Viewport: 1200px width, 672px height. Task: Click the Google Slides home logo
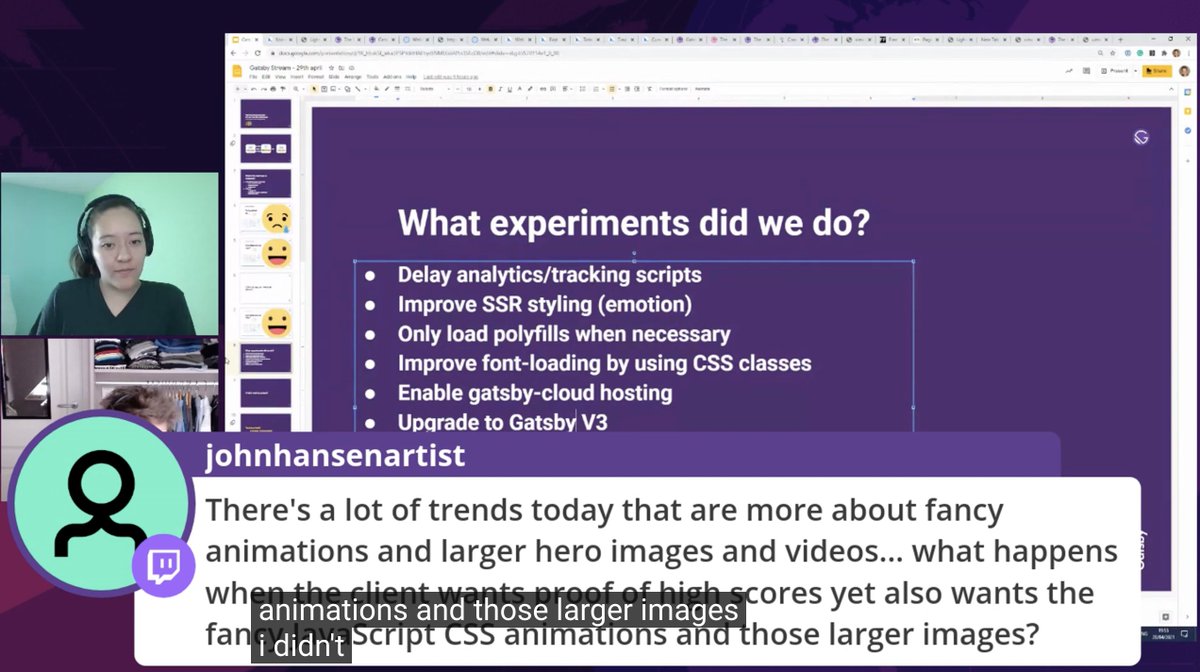238,71
